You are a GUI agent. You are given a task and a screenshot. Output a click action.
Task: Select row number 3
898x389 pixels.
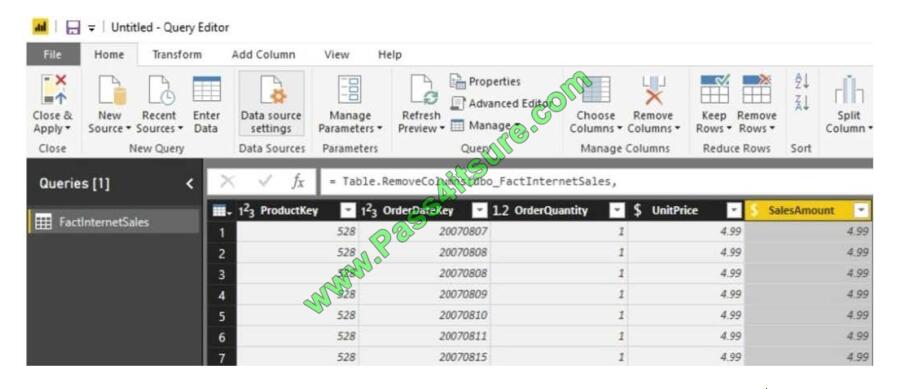click(x=222, y=274)
